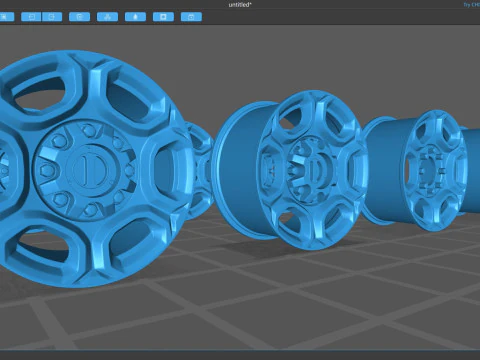Click the toolbar button left of the tree icon

tap(79, 17)
